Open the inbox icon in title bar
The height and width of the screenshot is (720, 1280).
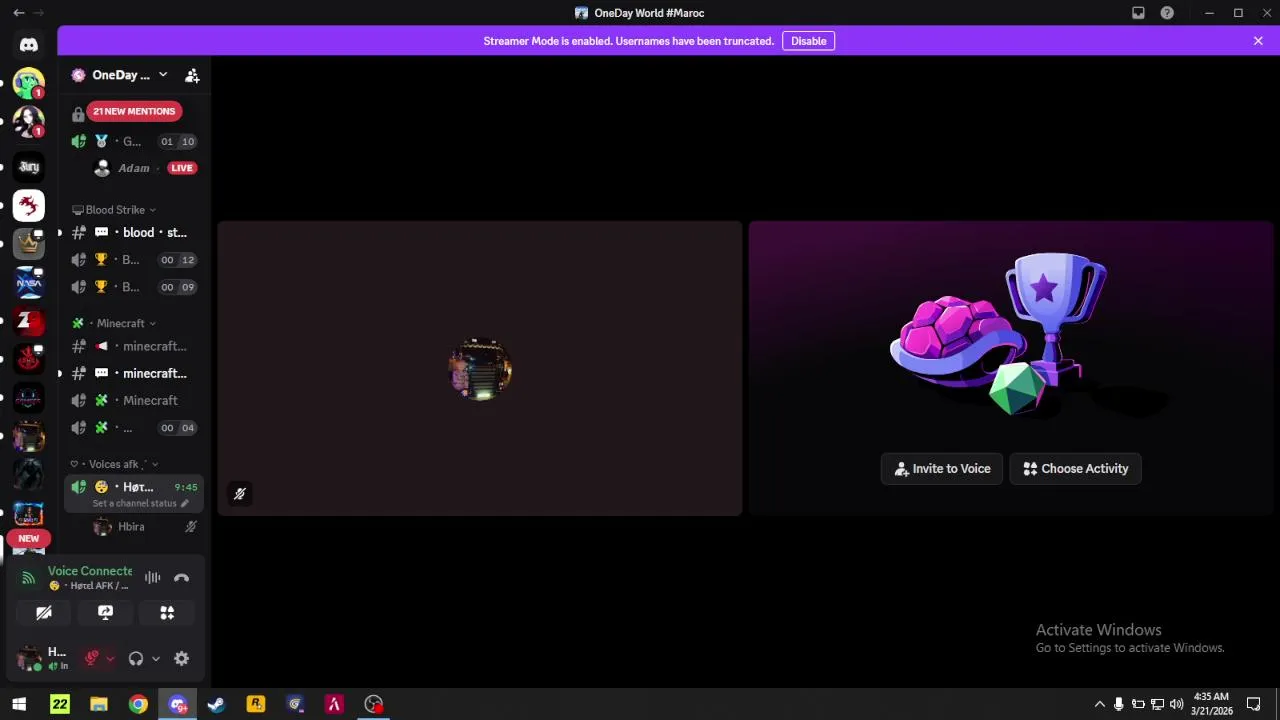click(1138, 13)
